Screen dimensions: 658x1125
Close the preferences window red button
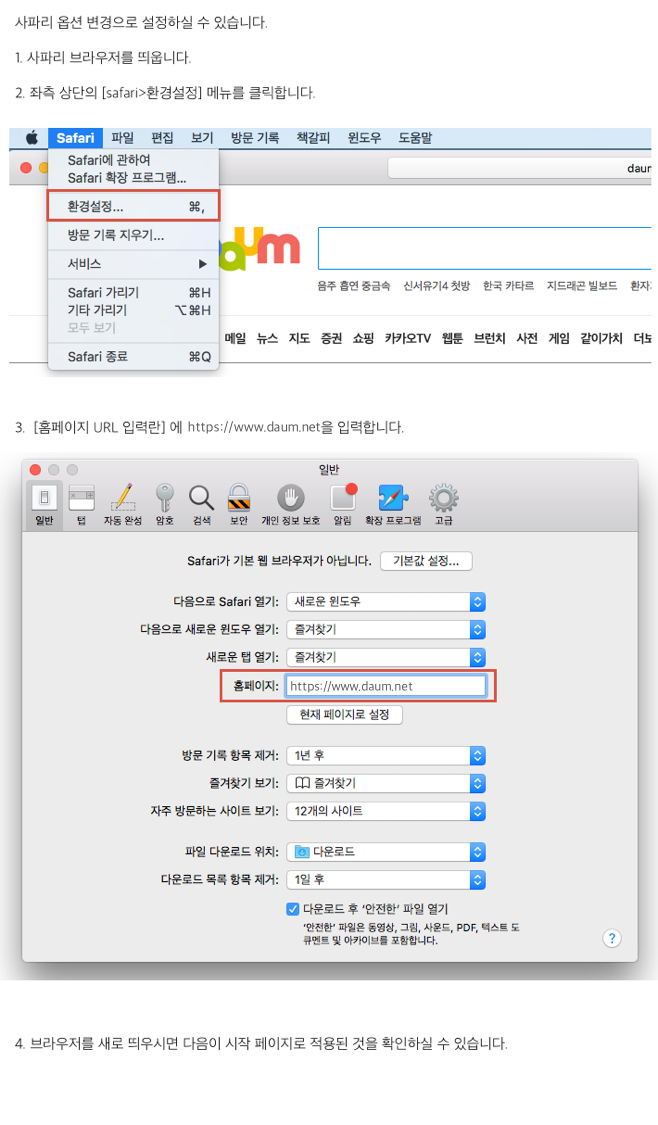click(x=35, y=469)
